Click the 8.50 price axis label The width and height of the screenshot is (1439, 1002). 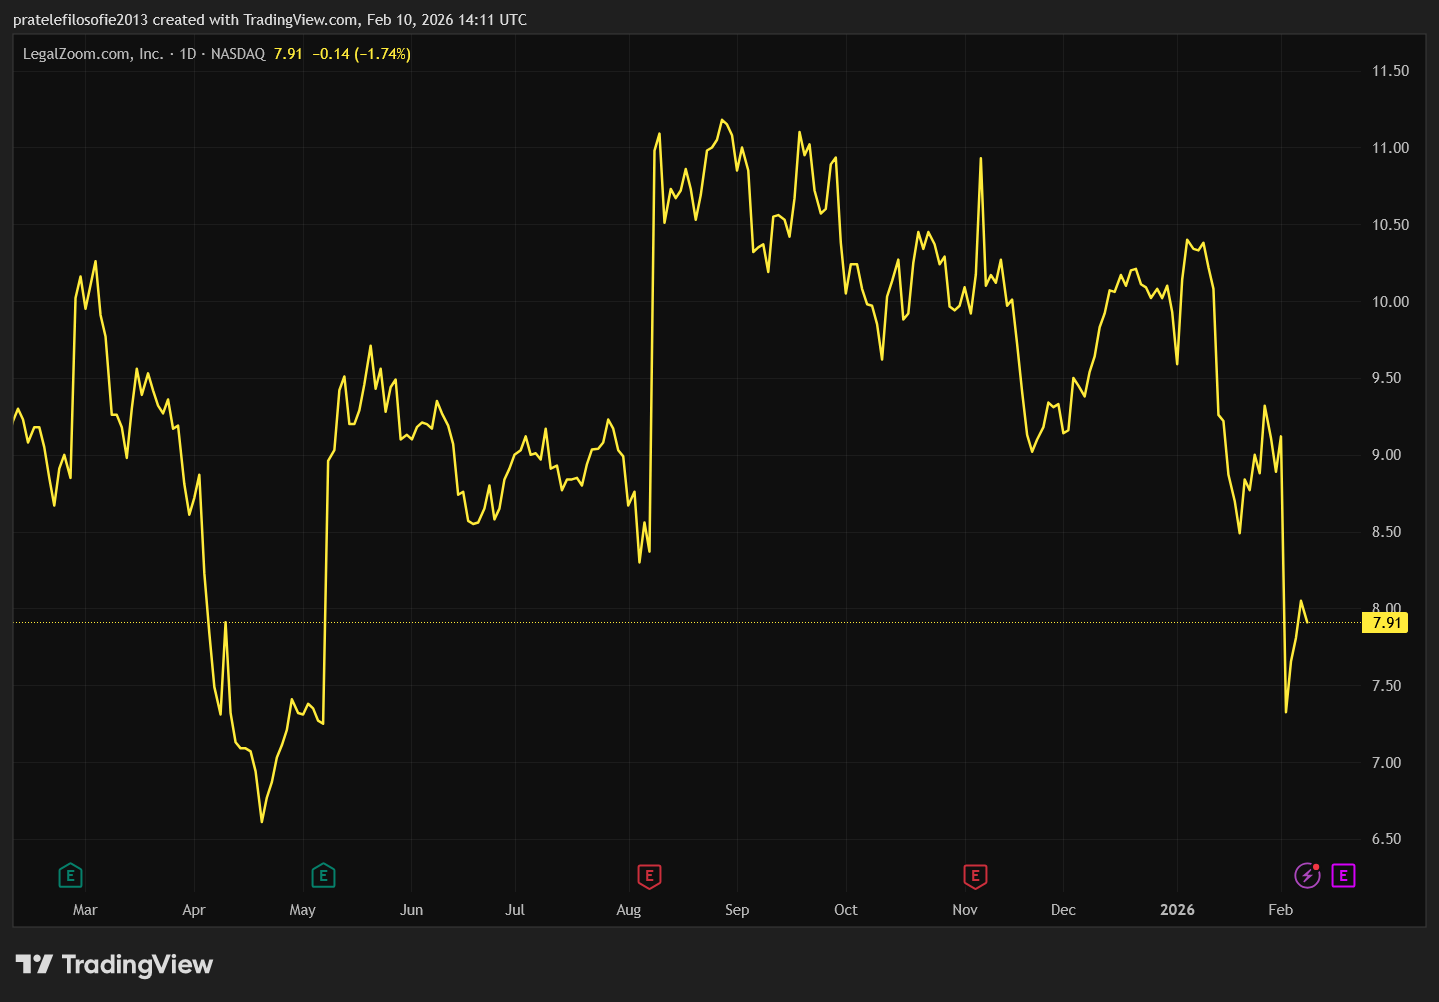[1386, 532]
